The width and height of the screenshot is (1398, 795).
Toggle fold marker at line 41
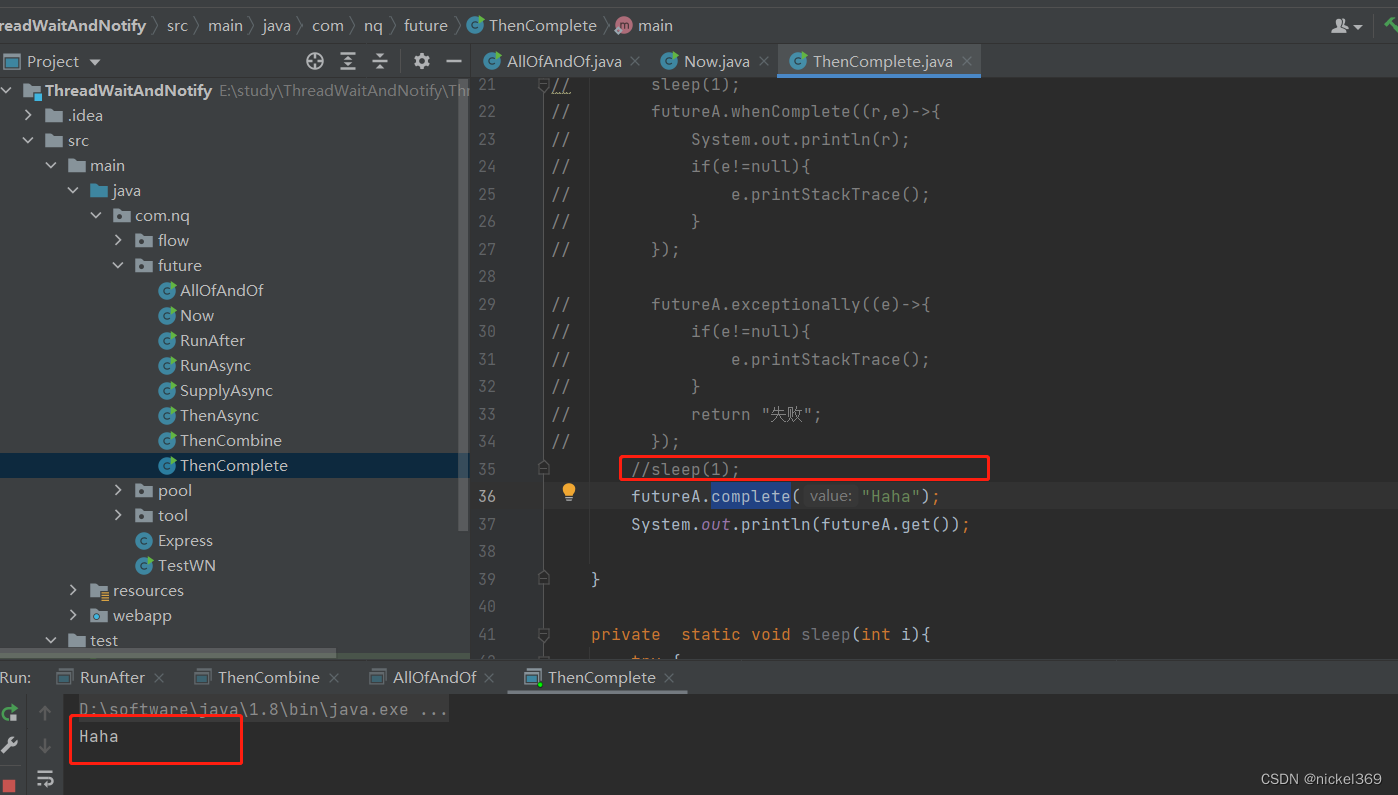click(543, 634)
